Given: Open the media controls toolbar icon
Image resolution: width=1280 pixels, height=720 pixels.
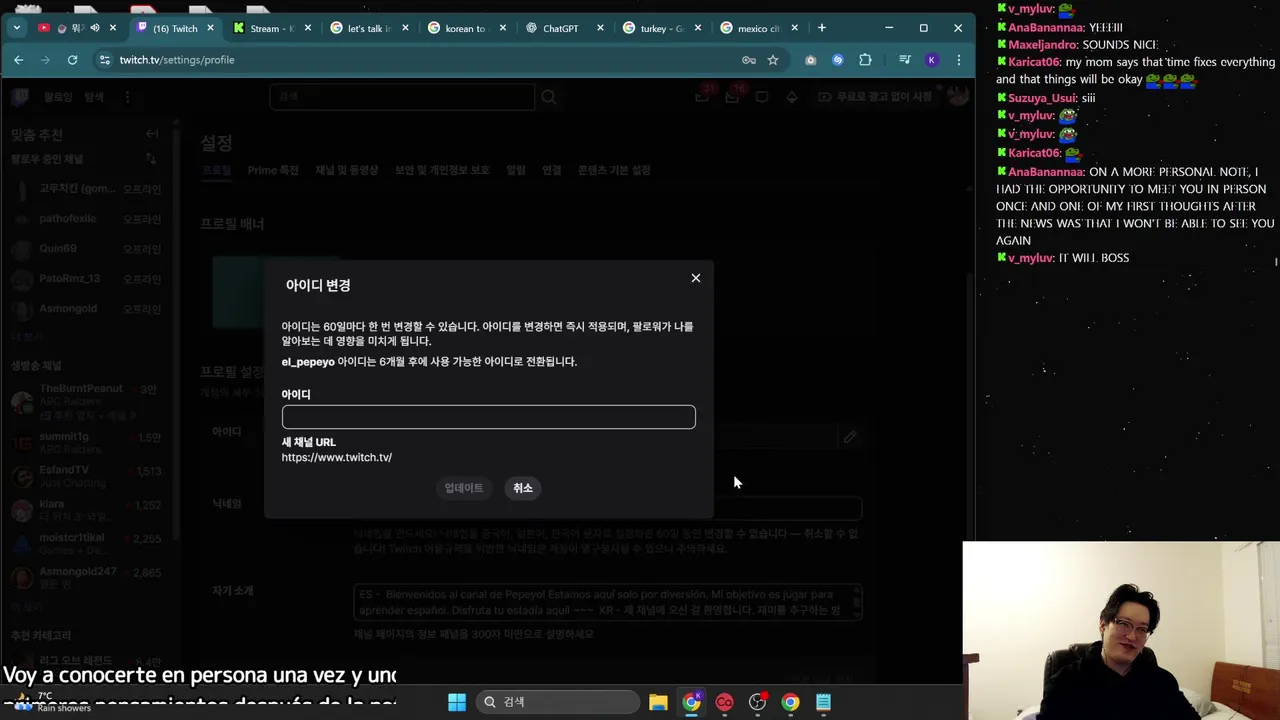Looking at the screenshot, I should click(x=904, y=60).
